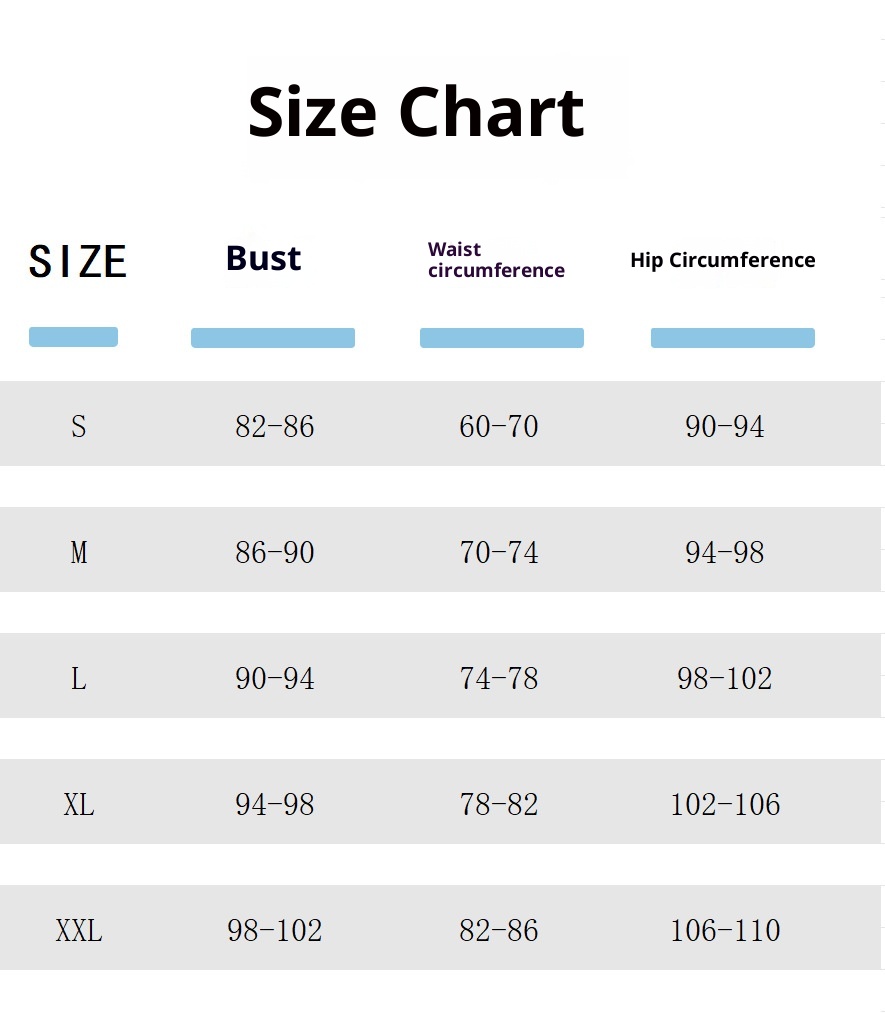Image resolution: width=885 pixels, height=1013 pixels.
Task: Choose the XL size row label
Action: click(x=79, y=805)
